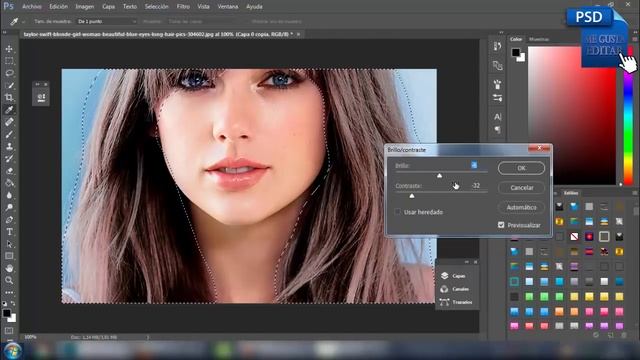Select the Eraser tool
The width and height of the screenshot is (640, 360).
tap(9, 171)
